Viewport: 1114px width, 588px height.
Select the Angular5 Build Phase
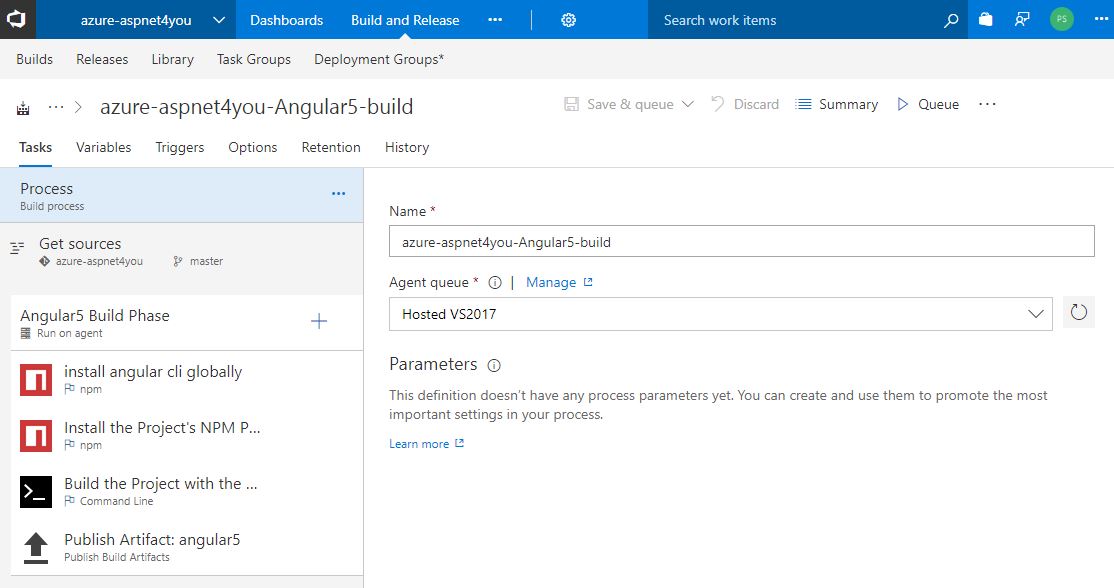coord(187,322)
